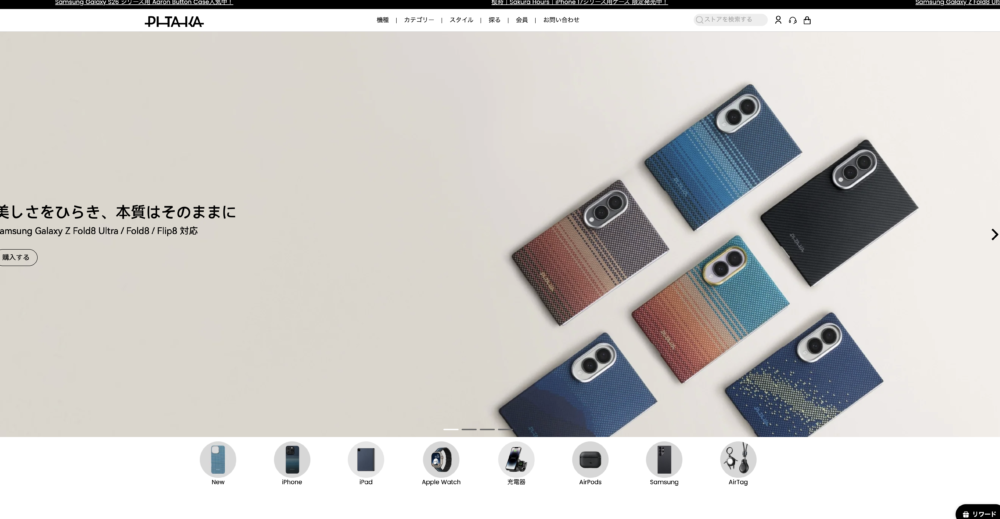Click the black carbon fiber phone case
The height and width of the screenshot is (519, 1000).
click(x=839, y=213)
